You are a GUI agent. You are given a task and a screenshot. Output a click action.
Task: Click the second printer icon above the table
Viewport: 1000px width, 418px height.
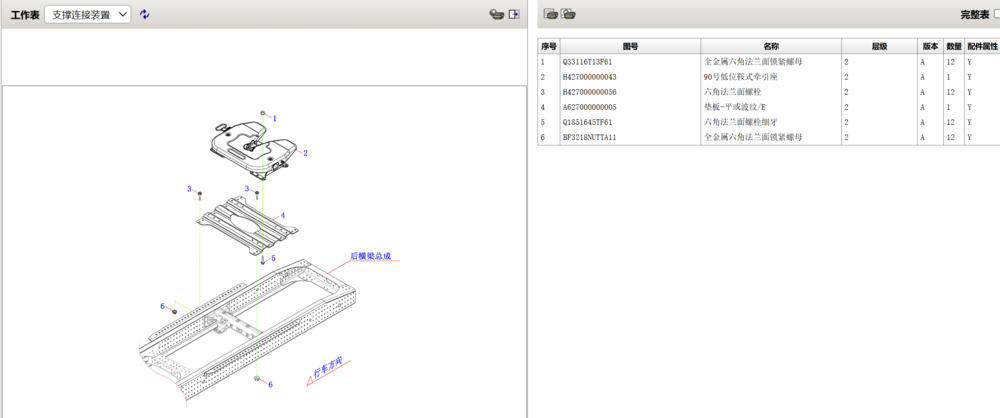pos(568,14)
